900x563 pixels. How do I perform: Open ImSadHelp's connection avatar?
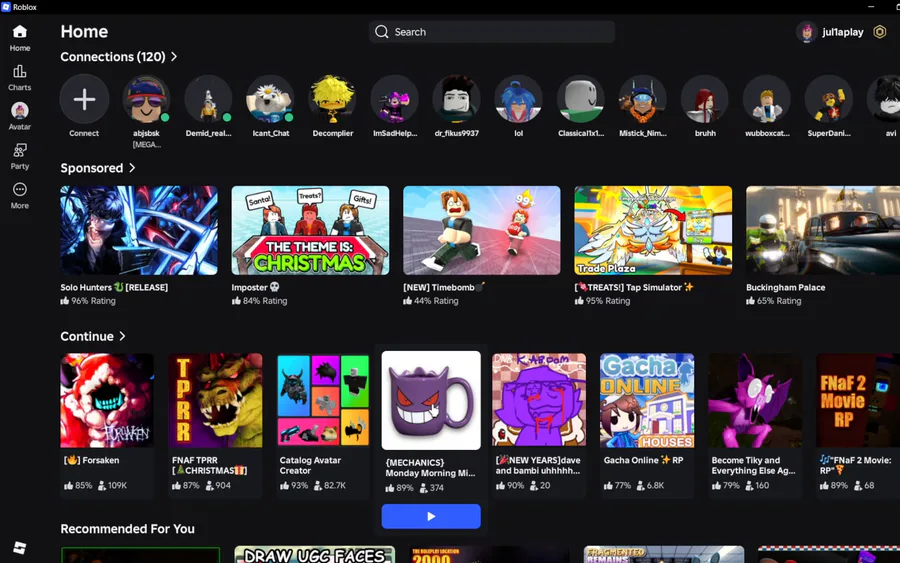[x=394, y=99]
